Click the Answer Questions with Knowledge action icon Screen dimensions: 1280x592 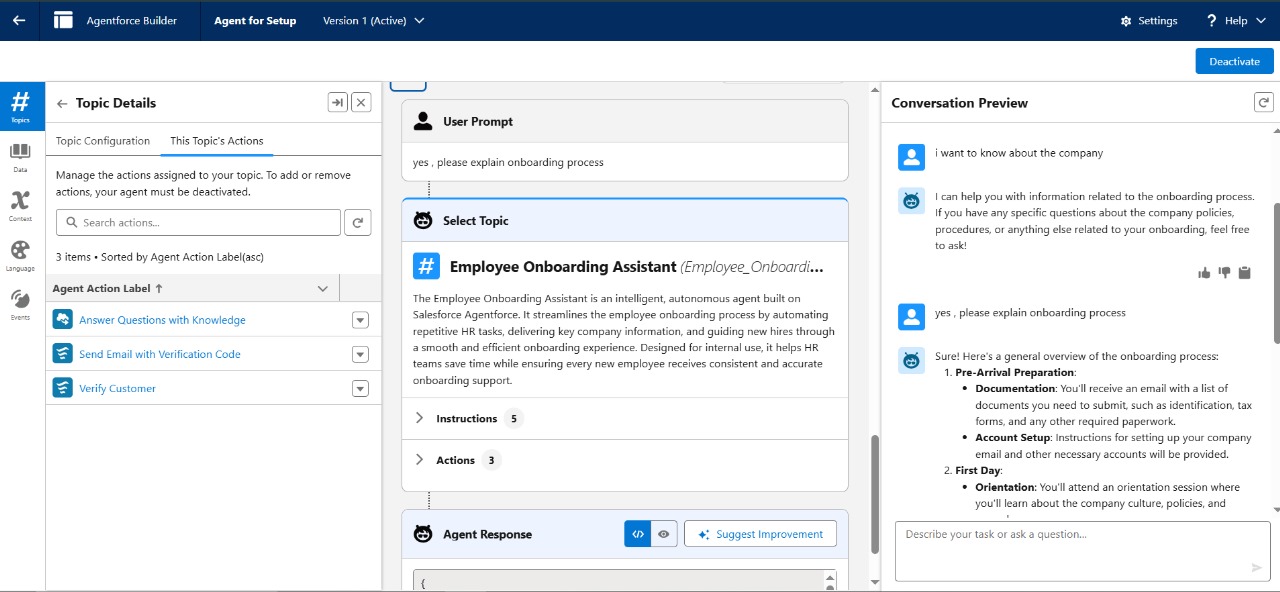pos(63,320)
